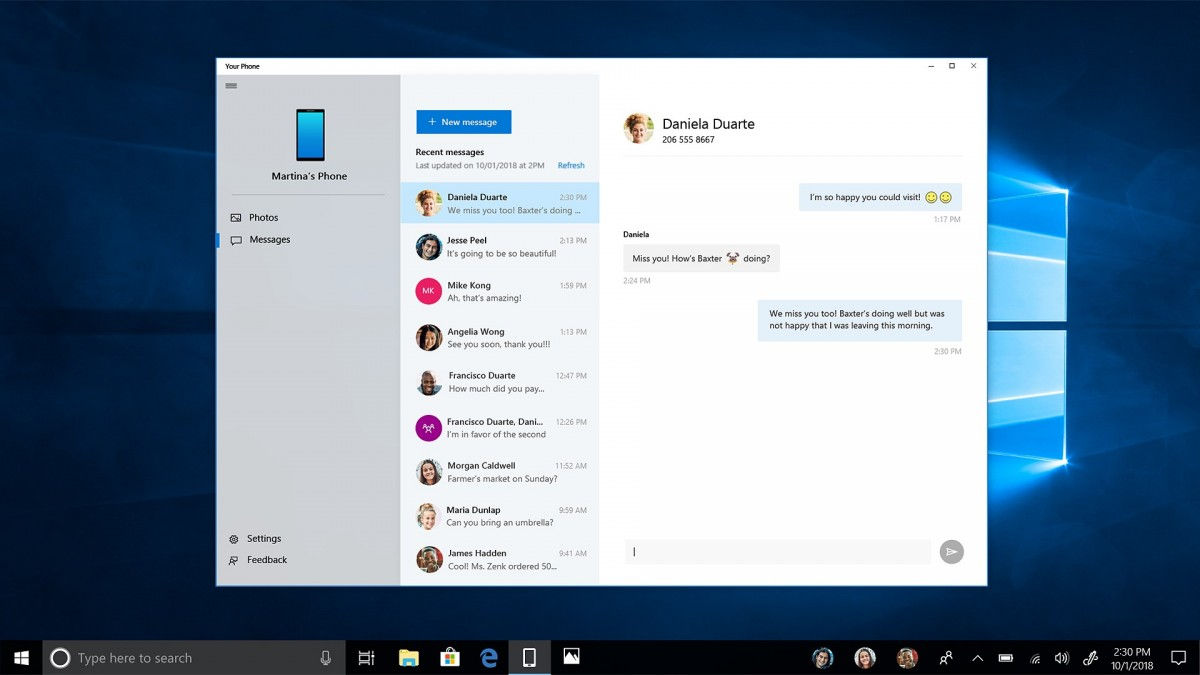The width and height of the screenshot is (1200, 675).
Task: Click the New message button
Action: pos(463,121)
